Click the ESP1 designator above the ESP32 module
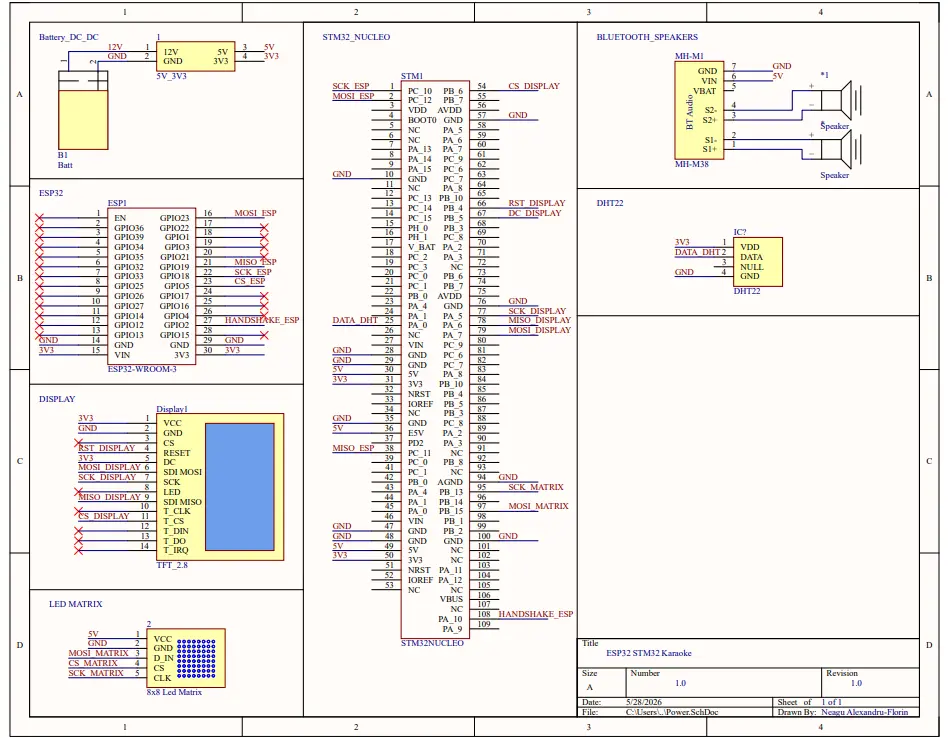The height and width of the screenshot is (738, 948). tap(117, 203)
